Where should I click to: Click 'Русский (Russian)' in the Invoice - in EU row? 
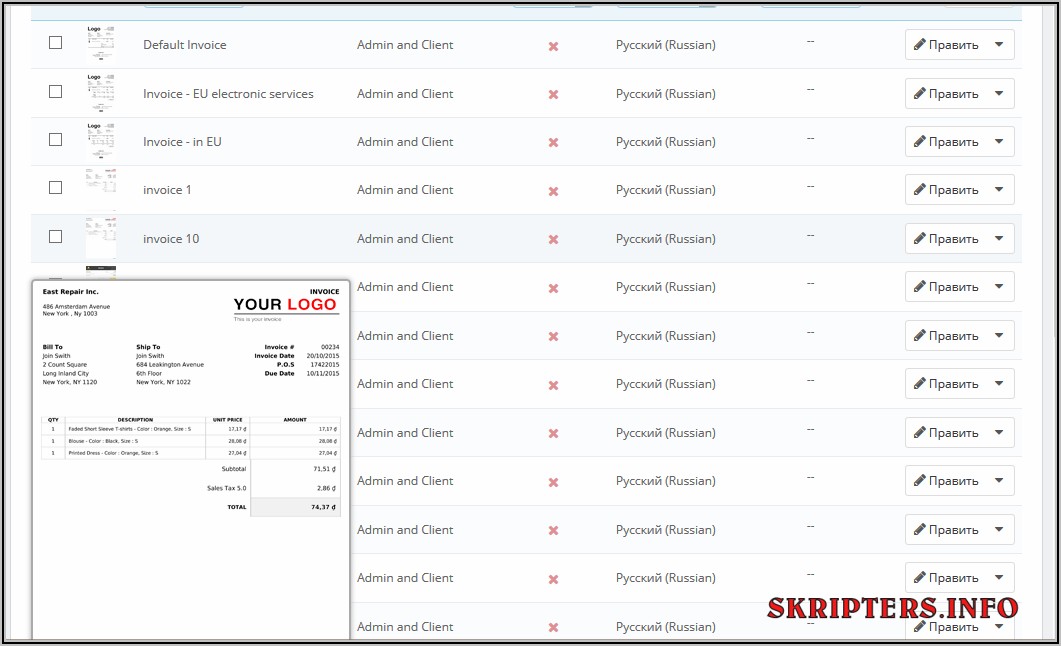tap(666, 141)
